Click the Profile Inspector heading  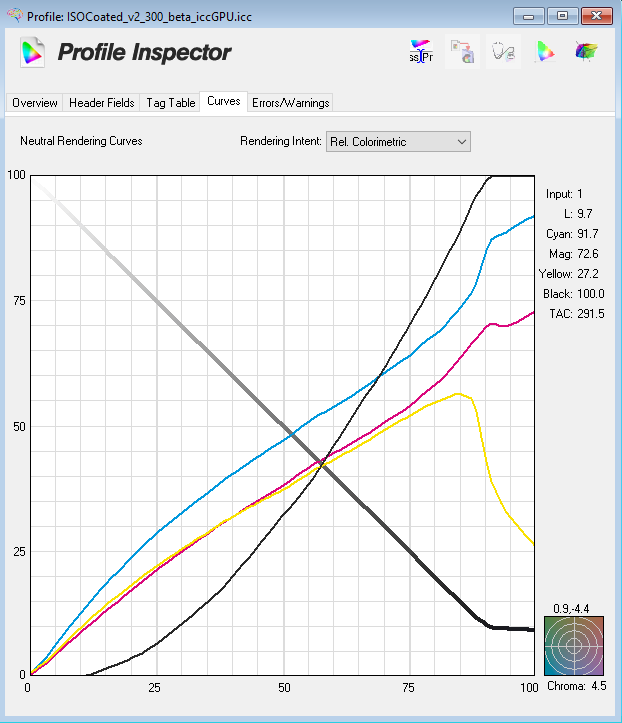click(x=144, y=52)
